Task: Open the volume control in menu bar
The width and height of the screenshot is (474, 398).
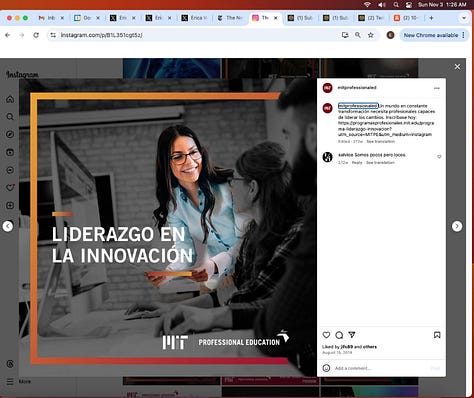Action: click(382, 5)
